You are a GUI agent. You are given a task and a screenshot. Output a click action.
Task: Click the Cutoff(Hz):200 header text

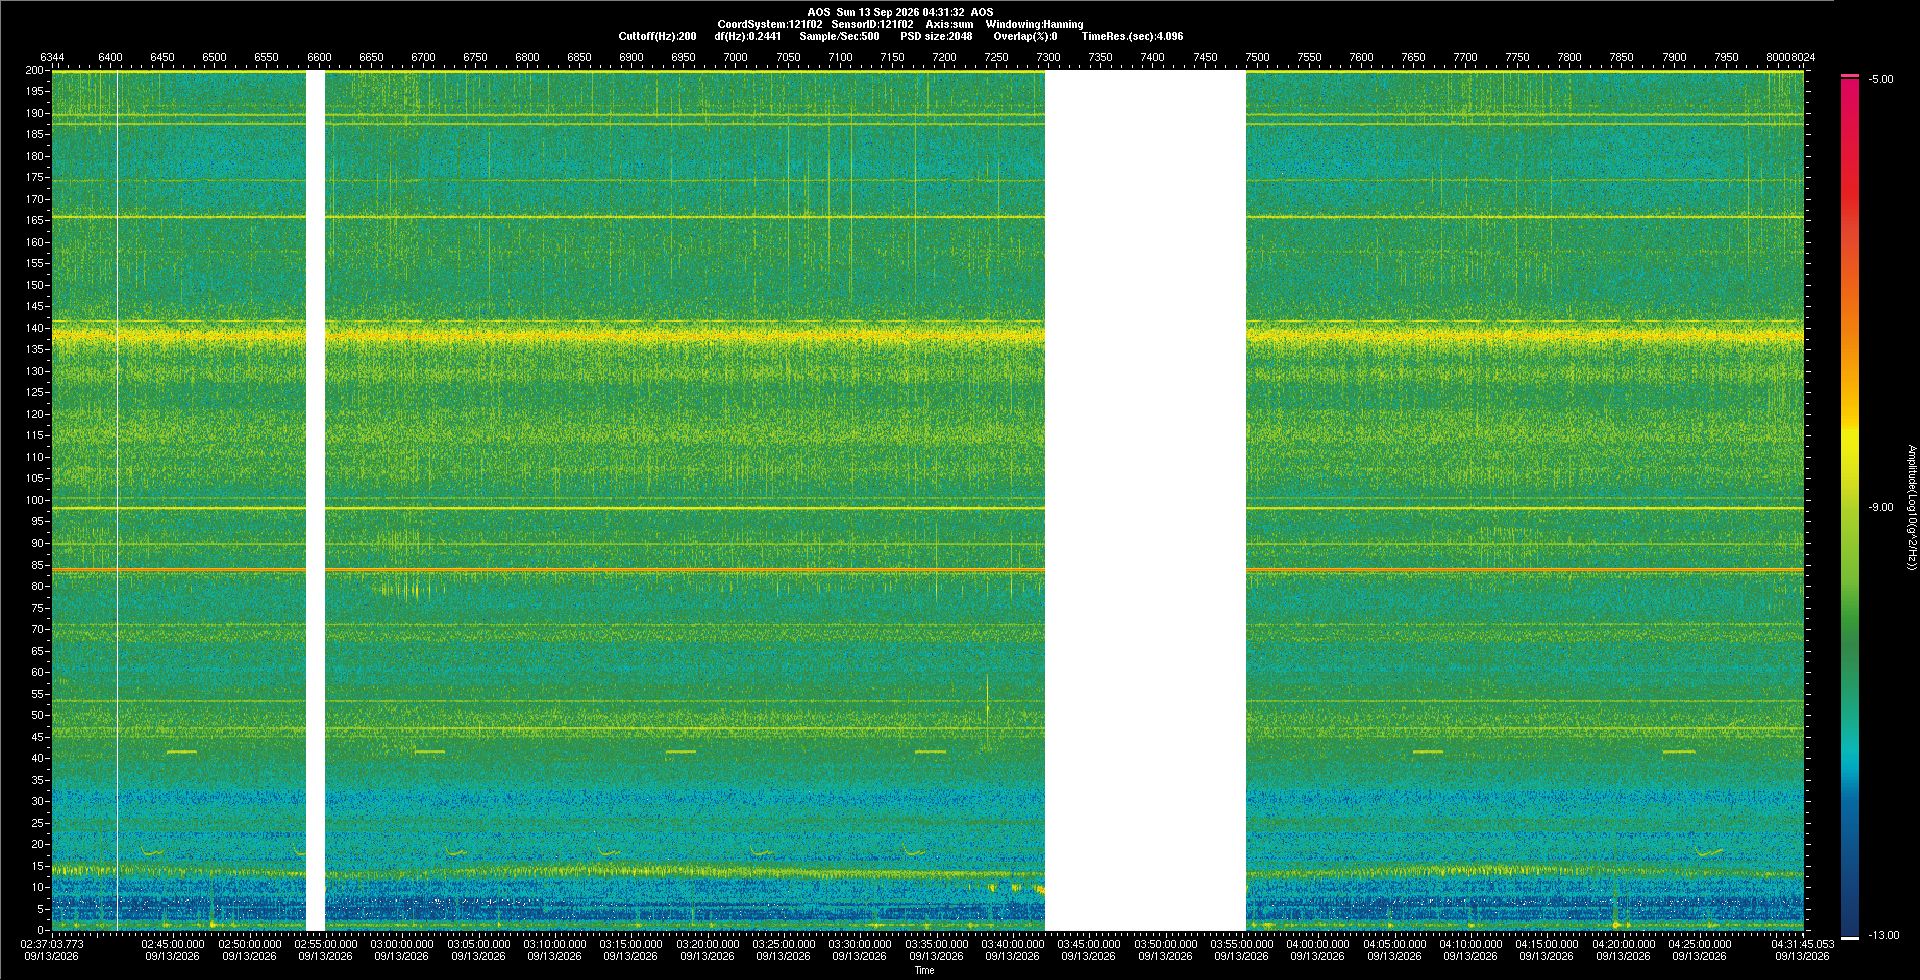(x=657, y=36)
